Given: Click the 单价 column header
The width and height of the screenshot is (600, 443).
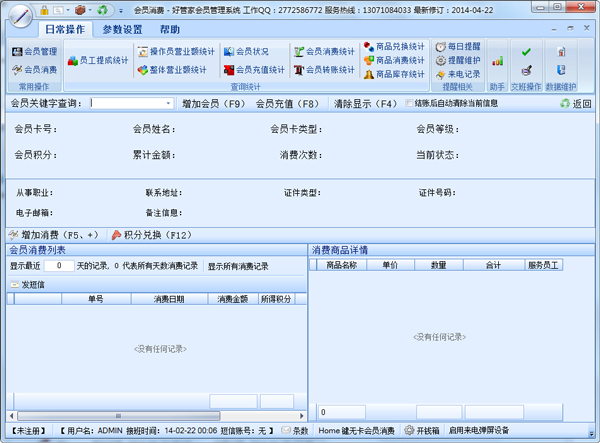Looking at the screenshot, I should (x=390, y=265).
